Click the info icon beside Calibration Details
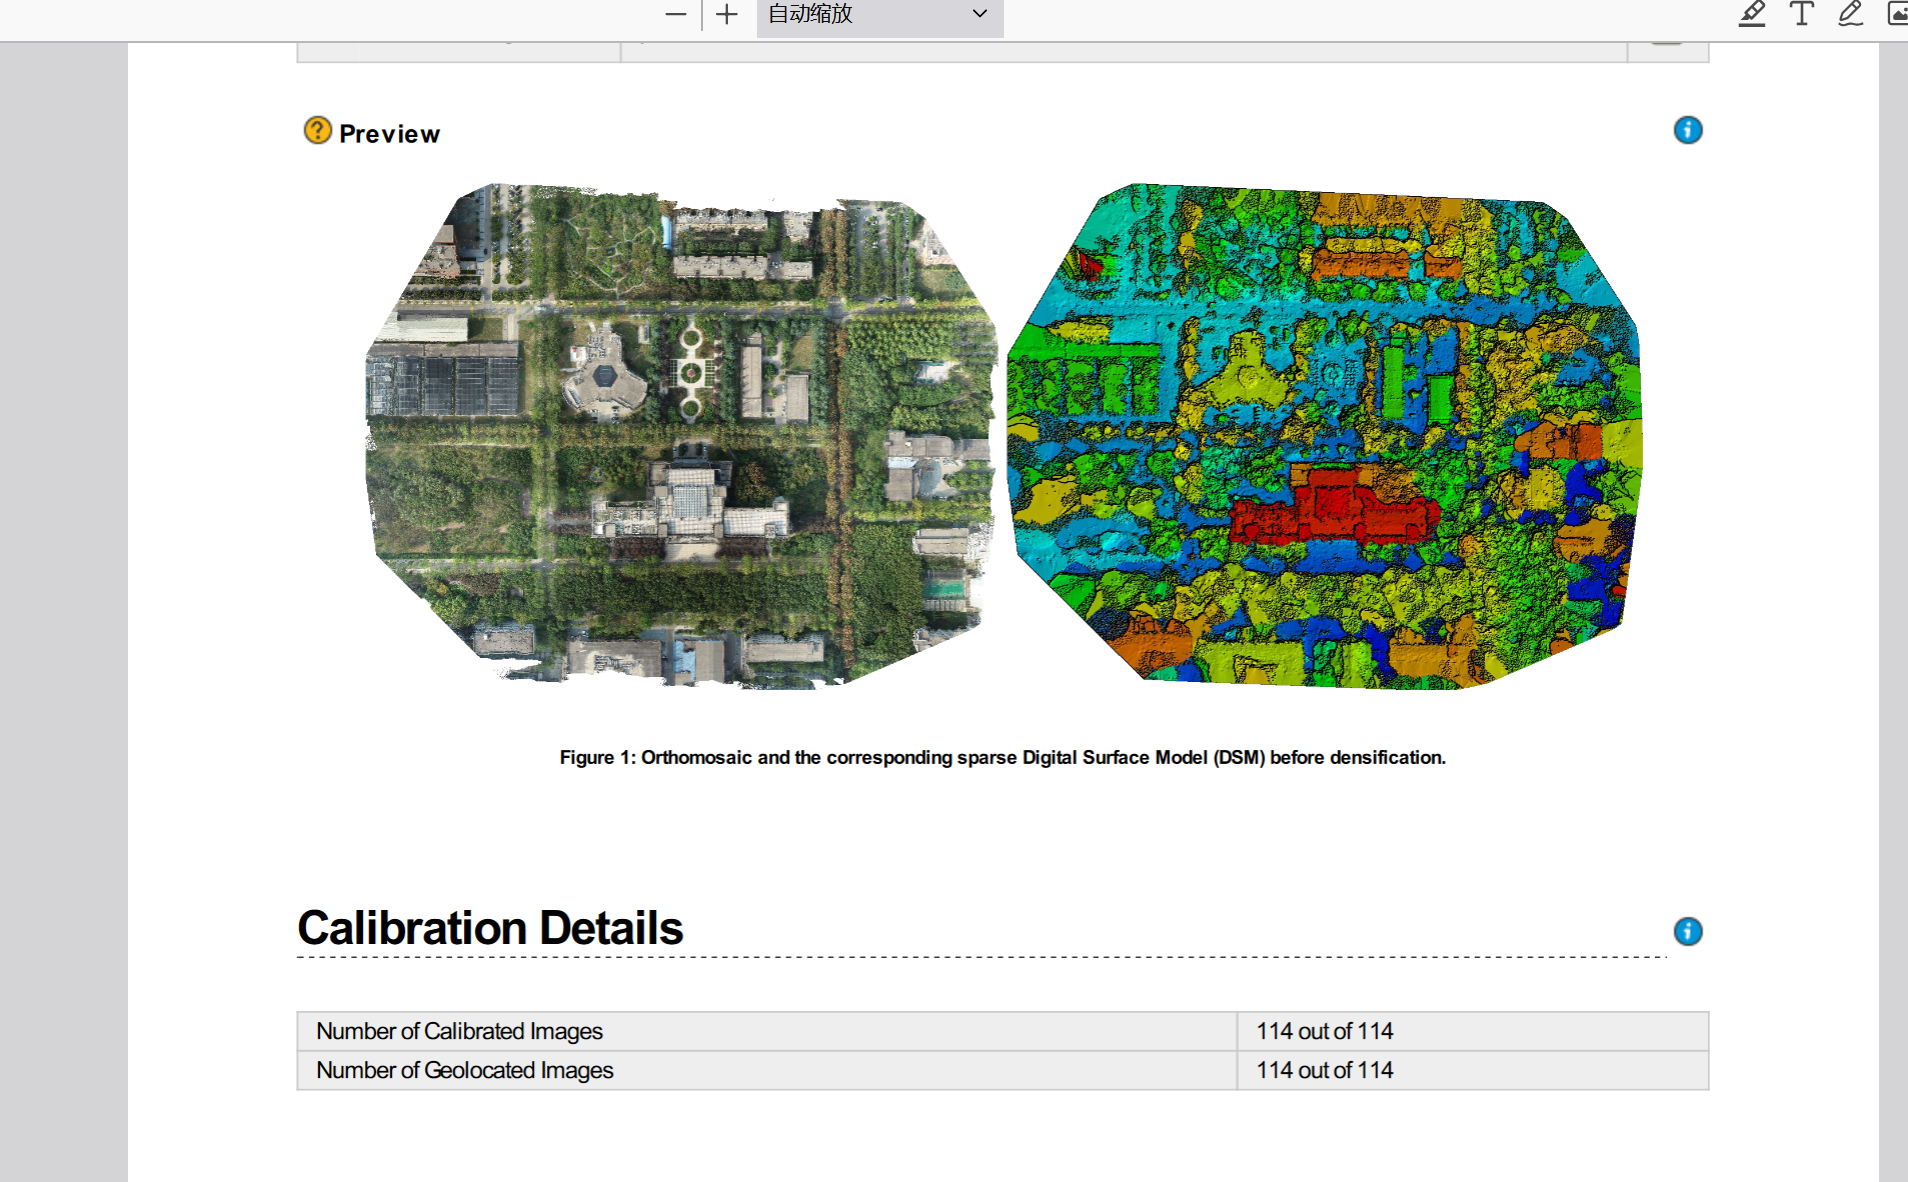 pos(1687,931)
